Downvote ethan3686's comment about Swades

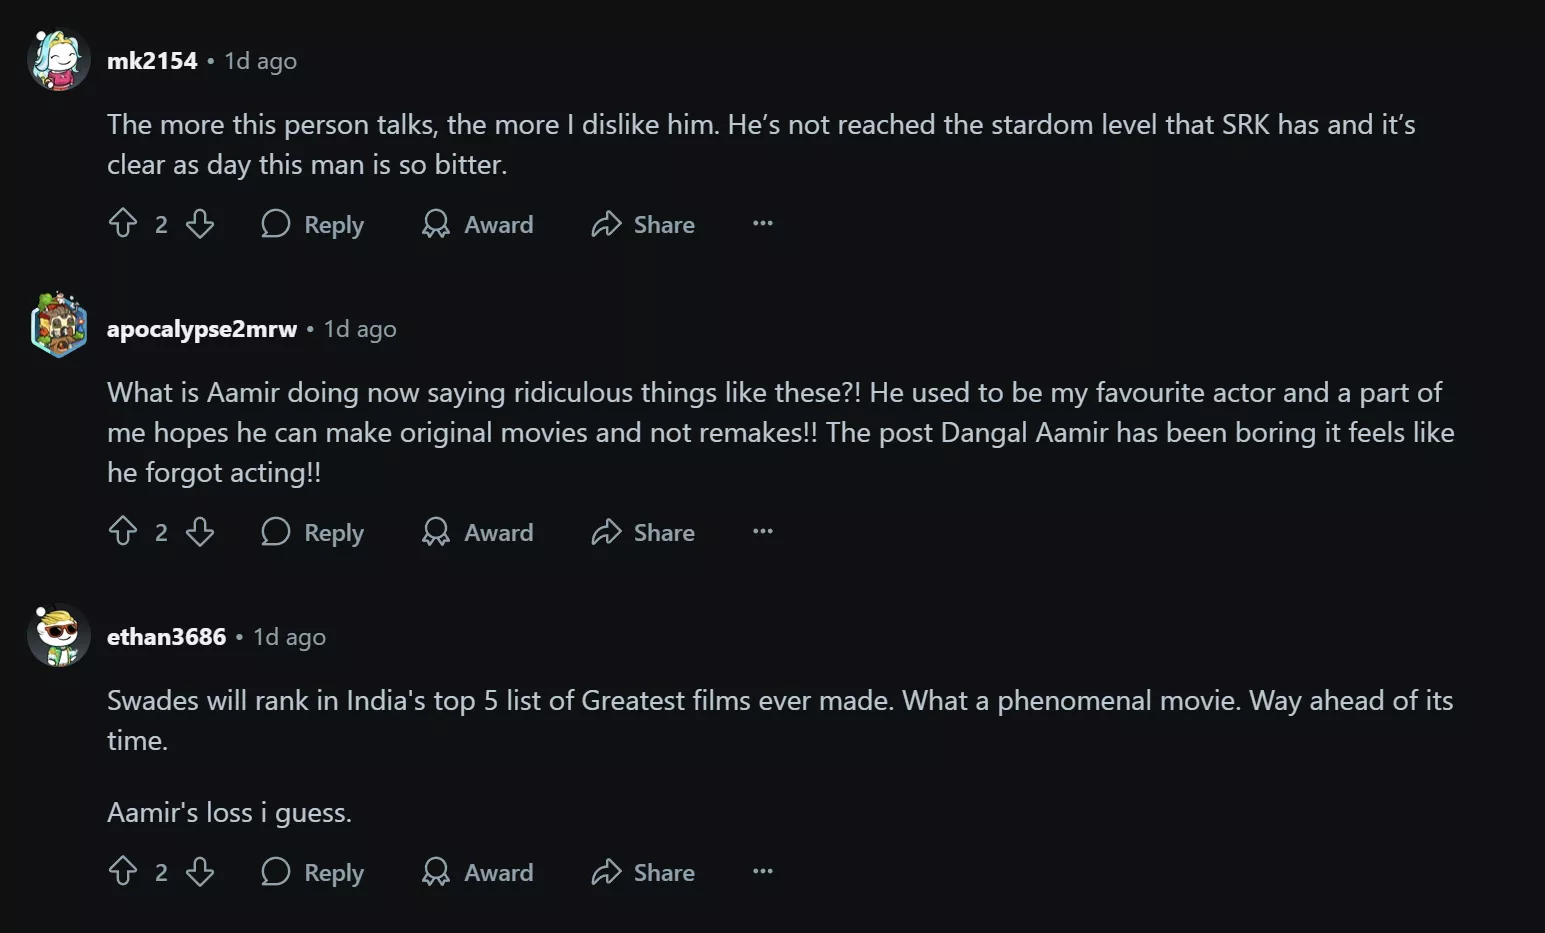[200, 871]
